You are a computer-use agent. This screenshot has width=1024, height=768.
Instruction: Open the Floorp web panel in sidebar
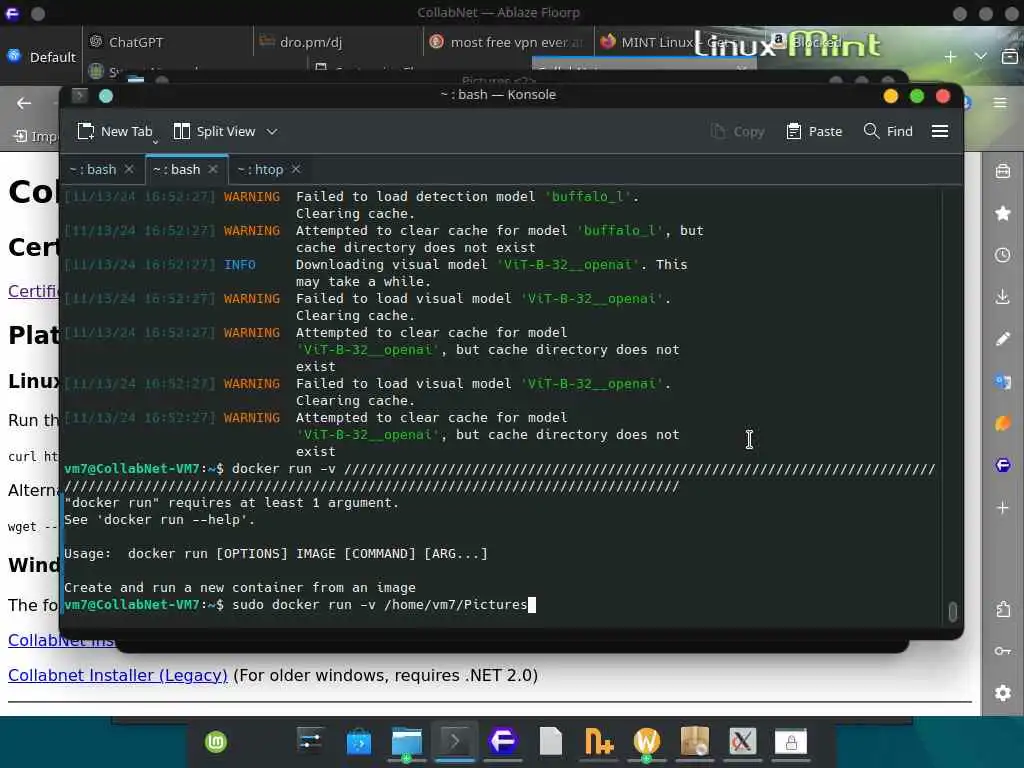point(1002,465)
